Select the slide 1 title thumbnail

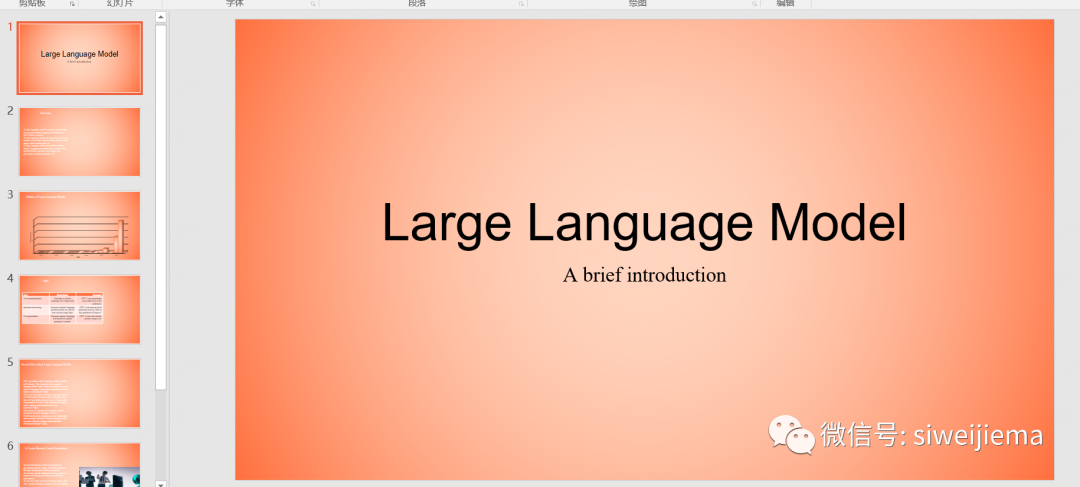click(79, 58)
